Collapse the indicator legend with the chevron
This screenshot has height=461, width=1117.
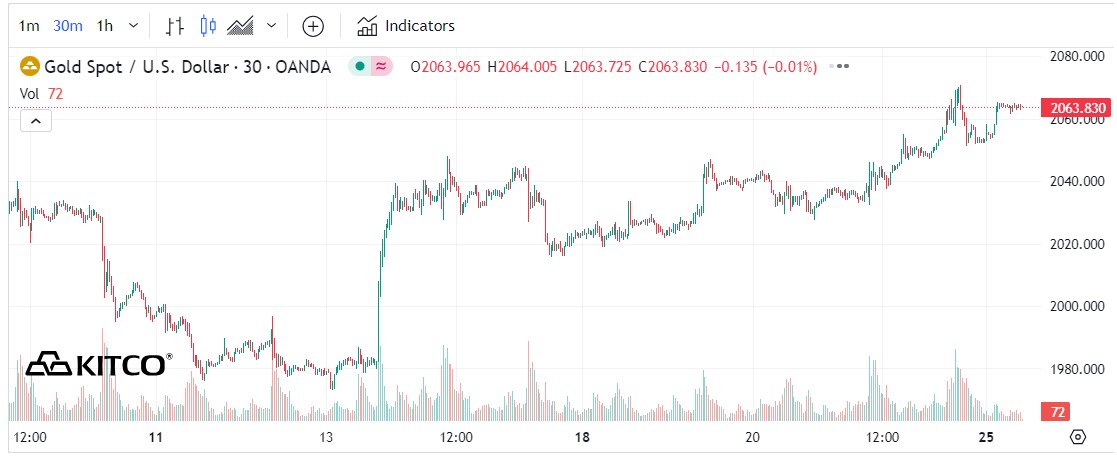pyautogui.click(x=35, y=121)
